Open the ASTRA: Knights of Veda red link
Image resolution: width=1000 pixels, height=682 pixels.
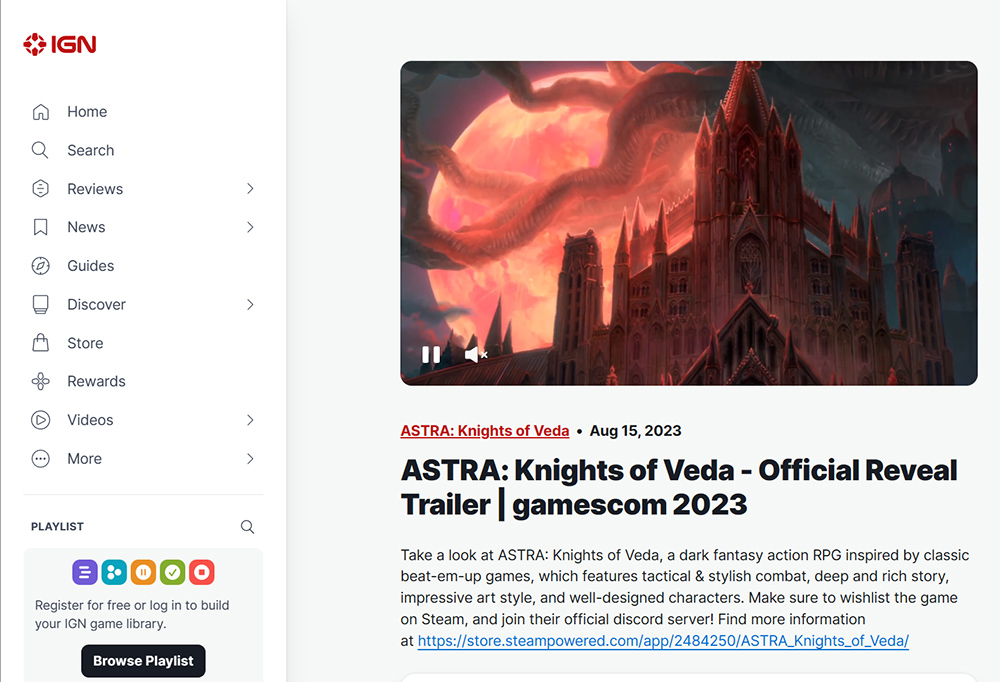485,431
